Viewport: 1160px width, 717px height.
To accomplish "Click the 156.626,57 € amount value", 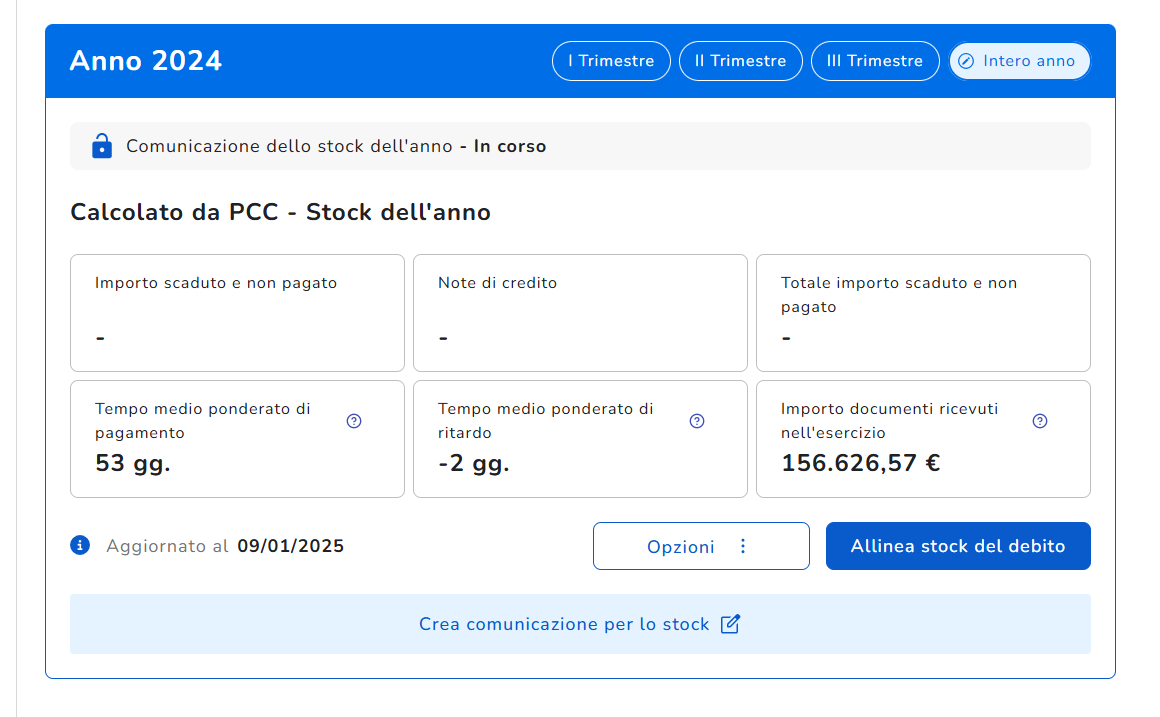I will pyautogui.click(x=860, y=463).
